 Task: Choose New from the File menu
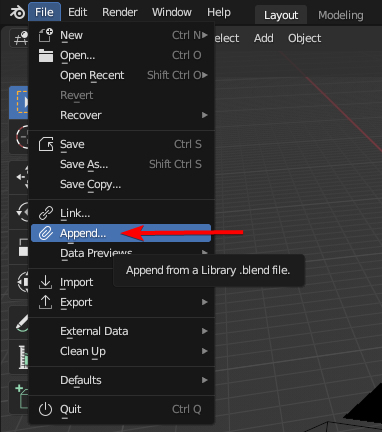pyautogui.click(x=121, y=35)
